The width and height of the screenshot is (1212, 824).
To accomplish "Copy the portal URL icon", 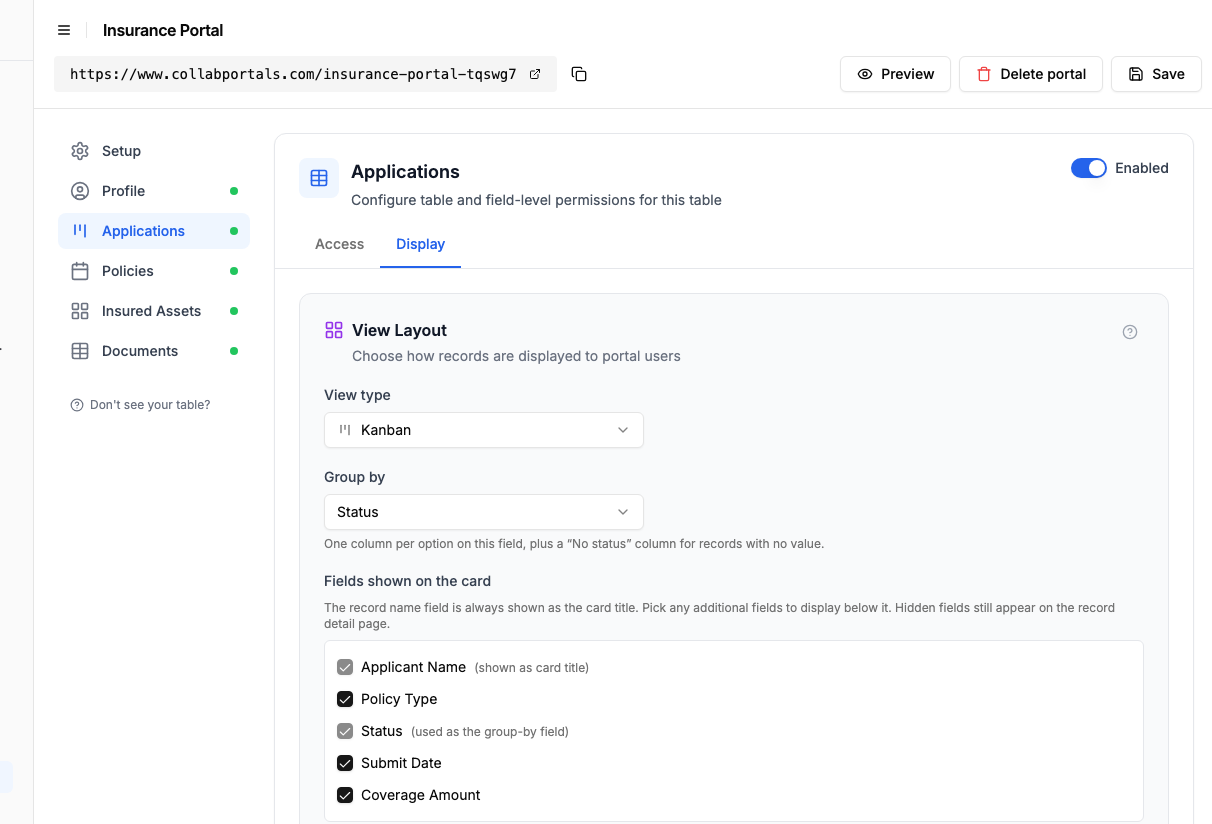I will tap(579, 74).
